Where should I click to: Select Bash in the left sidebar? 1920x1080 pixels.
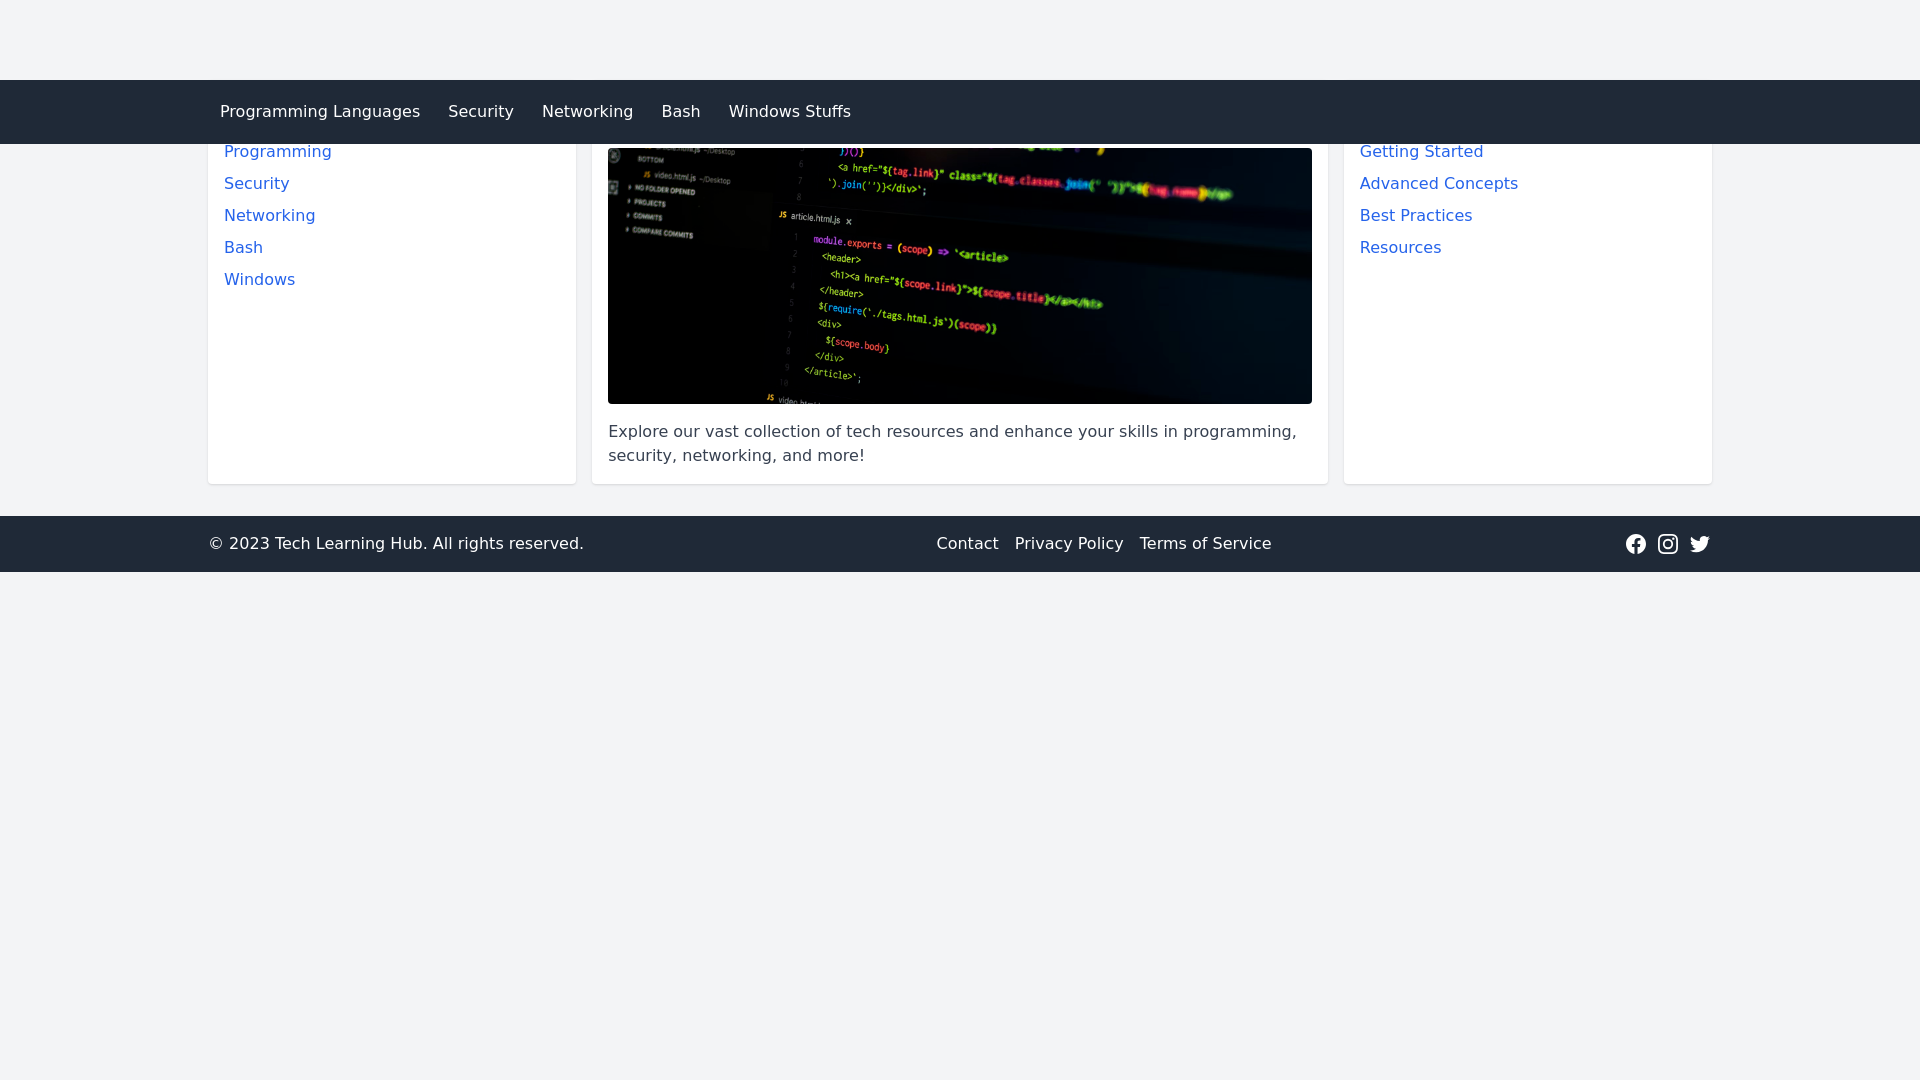click(243, 247)
